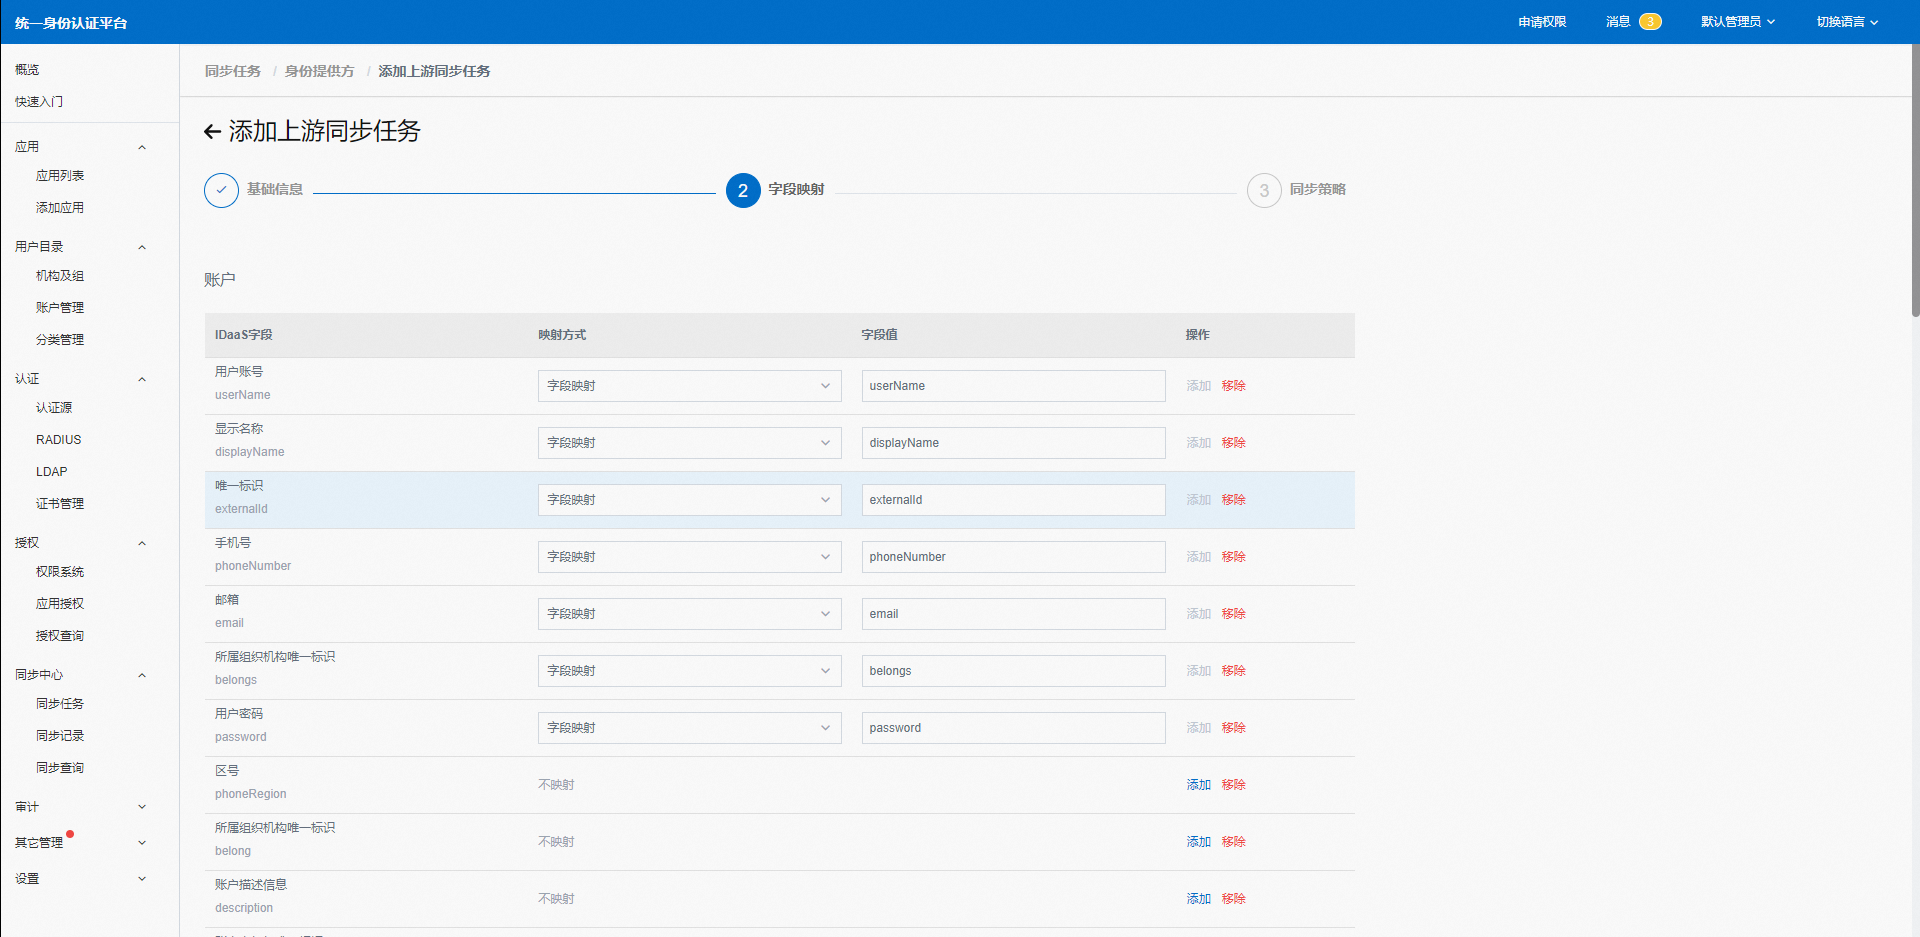Image resolution: width=1920 pixels, height=937 pixels.
Task: Click the back arrow beside 添加上游同步任务
Action: [x=212, y=132]
